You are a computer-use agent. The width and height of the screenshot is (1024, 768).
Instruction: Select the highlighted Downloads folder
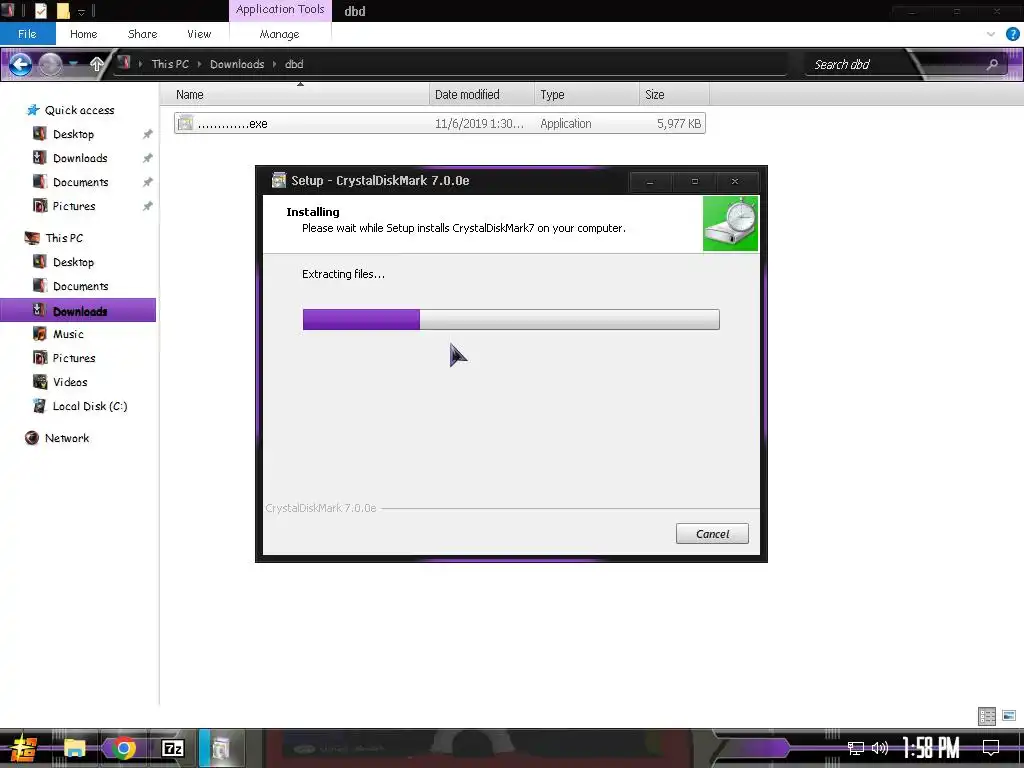tap(78, 310)
